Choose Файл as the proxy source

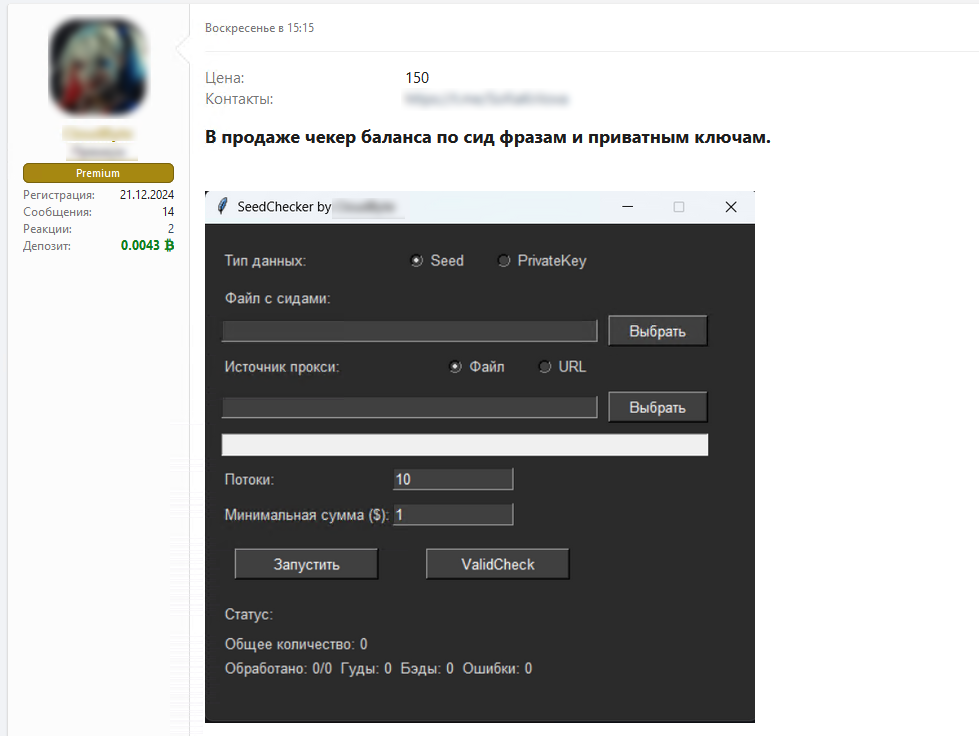456,367
